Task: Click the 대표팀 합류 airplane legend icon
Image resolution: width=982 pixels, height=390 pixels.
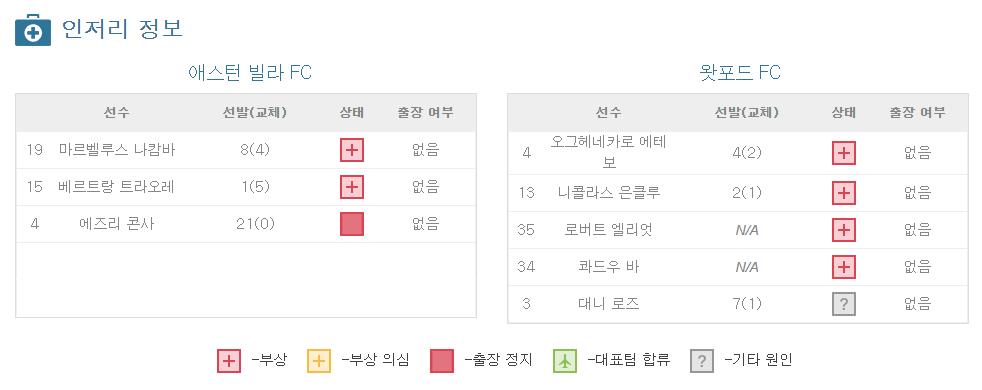Action: pos(565,361)
